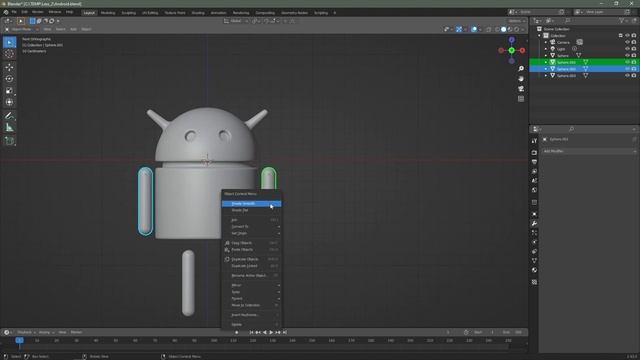Viewport: 640px width, 360px height.
Task: Open the File menu
Action: (x=14, y=12)
